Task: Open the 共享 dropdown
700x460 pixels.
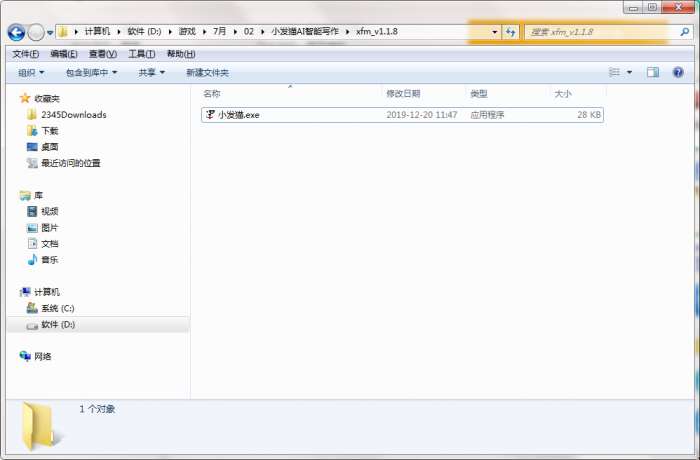Action: tap(151, 72)
